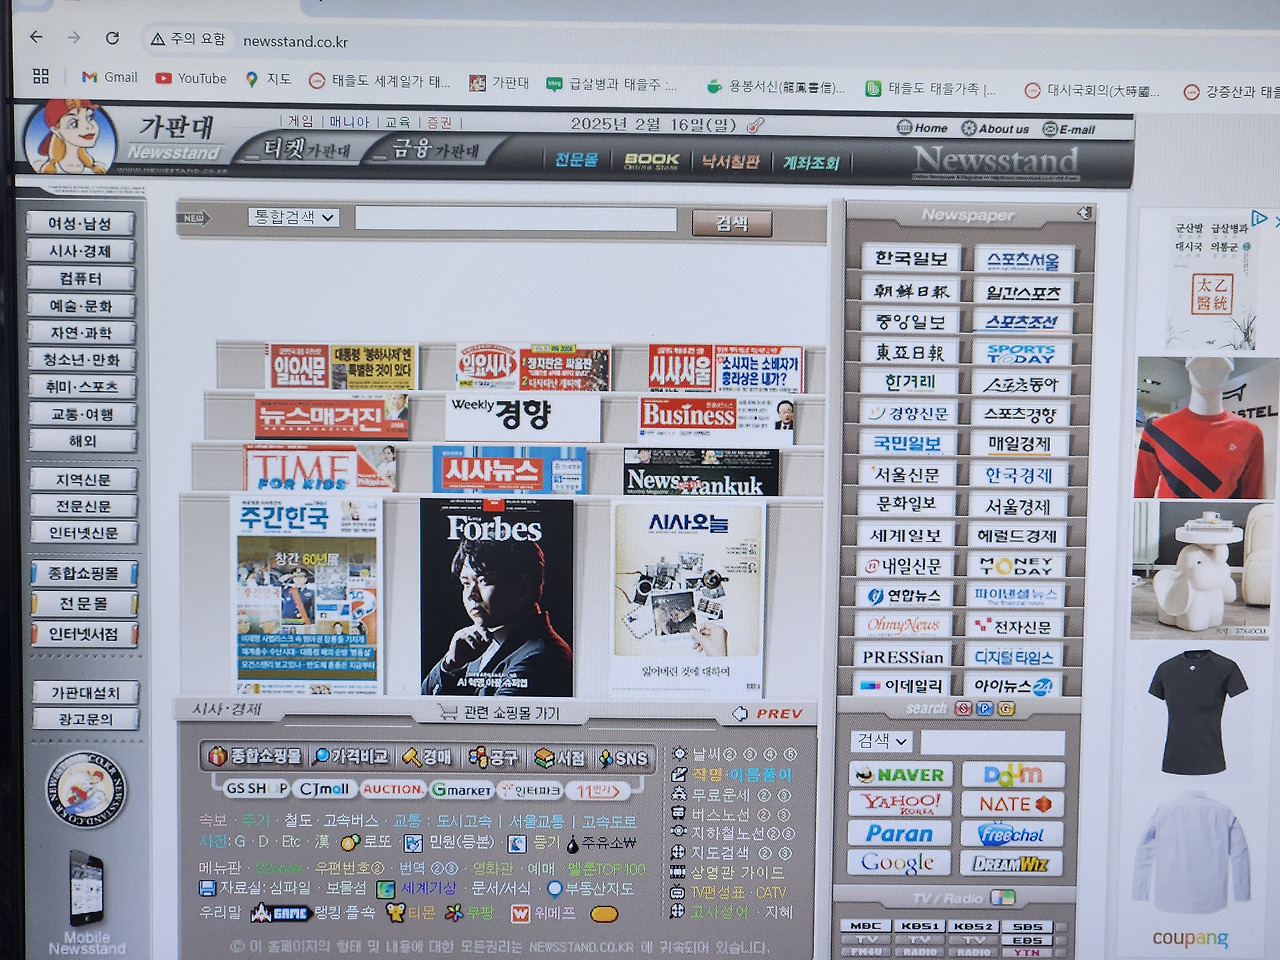This screenshot has height=960, width=1280.
Task: Select the 종합쇼핑몰 tab
Action: click(x=254, y=756)
